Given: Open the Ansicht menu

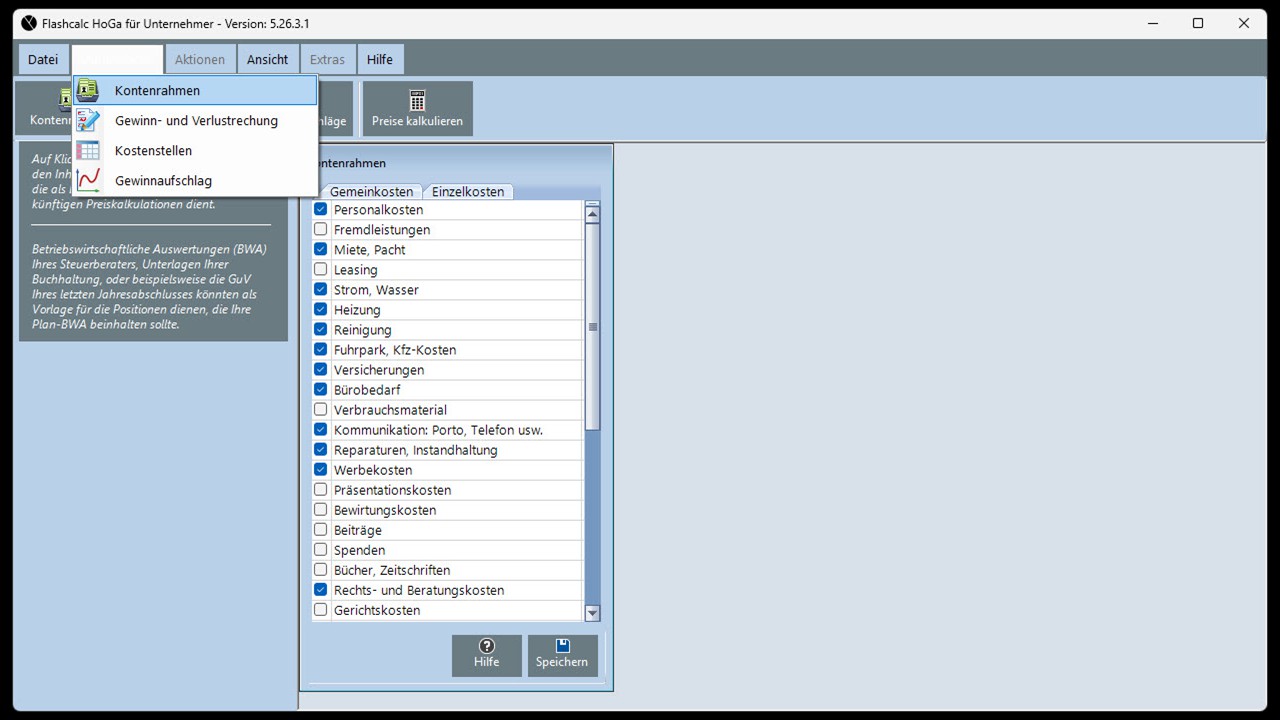Looking at the screenshot, I should (268, 59).
